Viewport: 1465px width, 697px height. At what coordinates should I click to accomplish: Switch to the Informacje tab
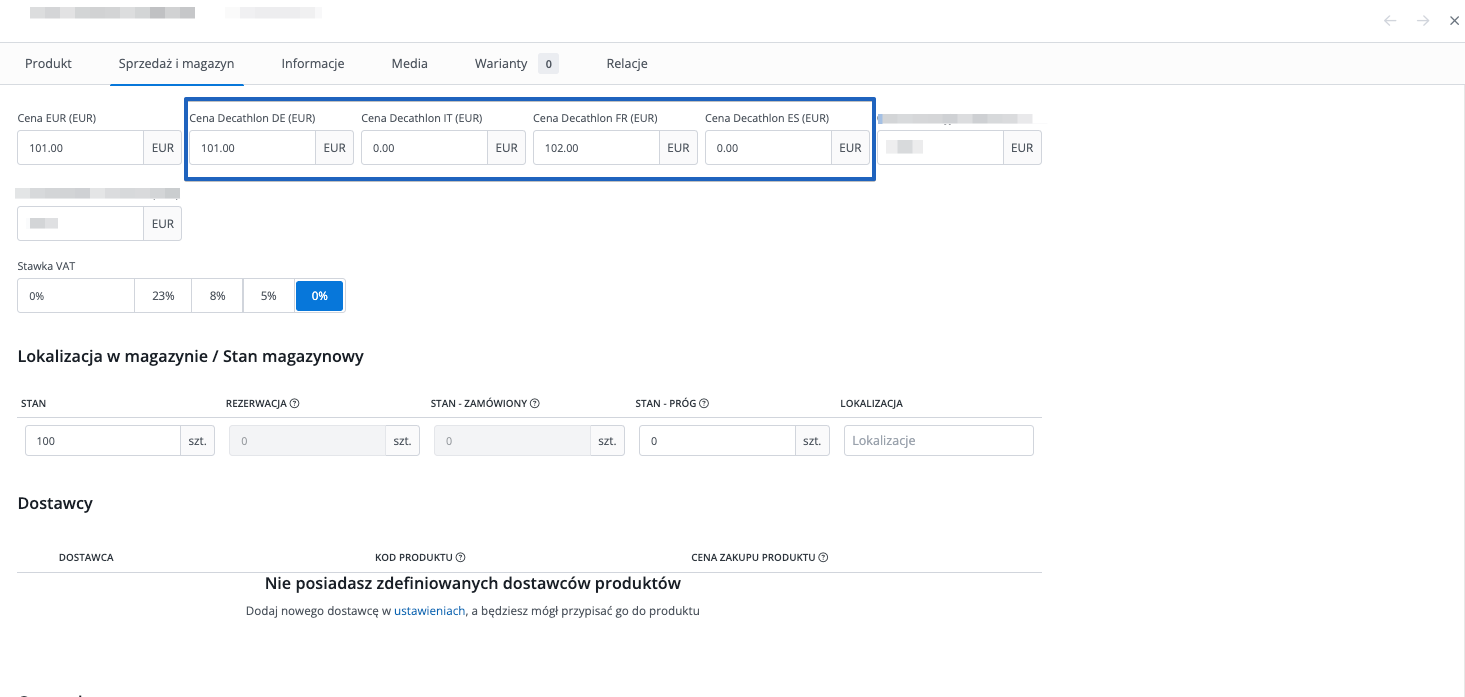pyautogui.click(x=313, y=63)
